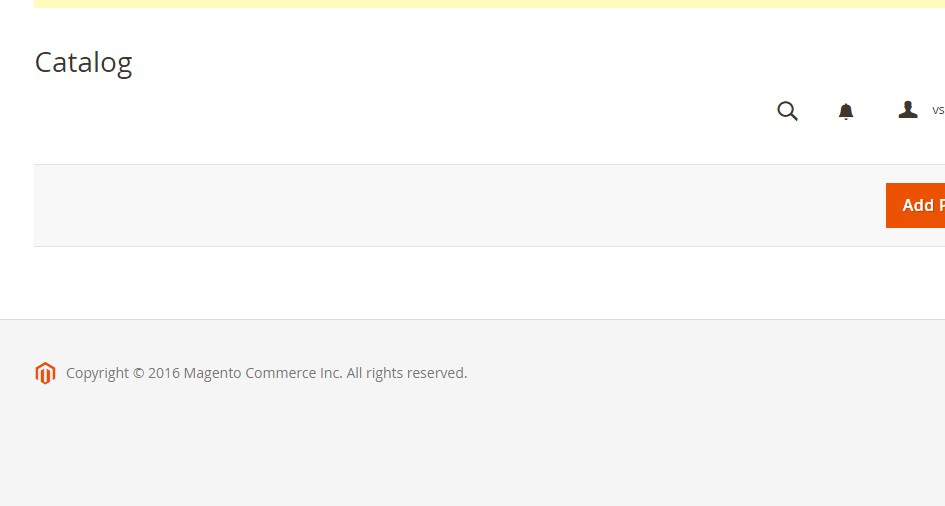Click the Catalog page heading
The image size is (945, 506).
click(83, 63)
